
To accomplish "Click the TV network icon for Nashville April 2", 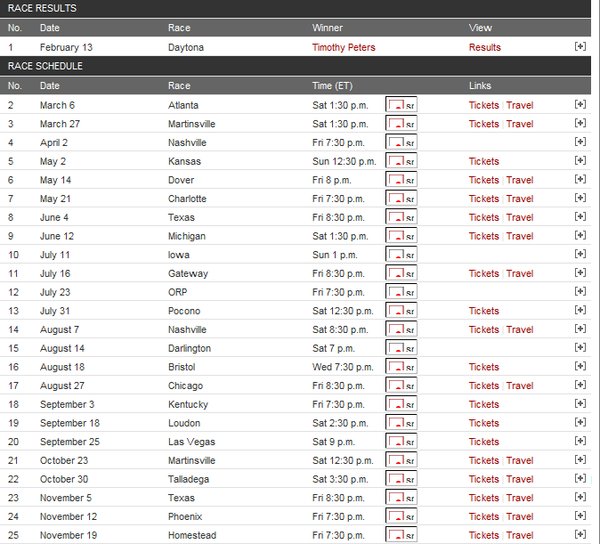I will tap(401, 142).
